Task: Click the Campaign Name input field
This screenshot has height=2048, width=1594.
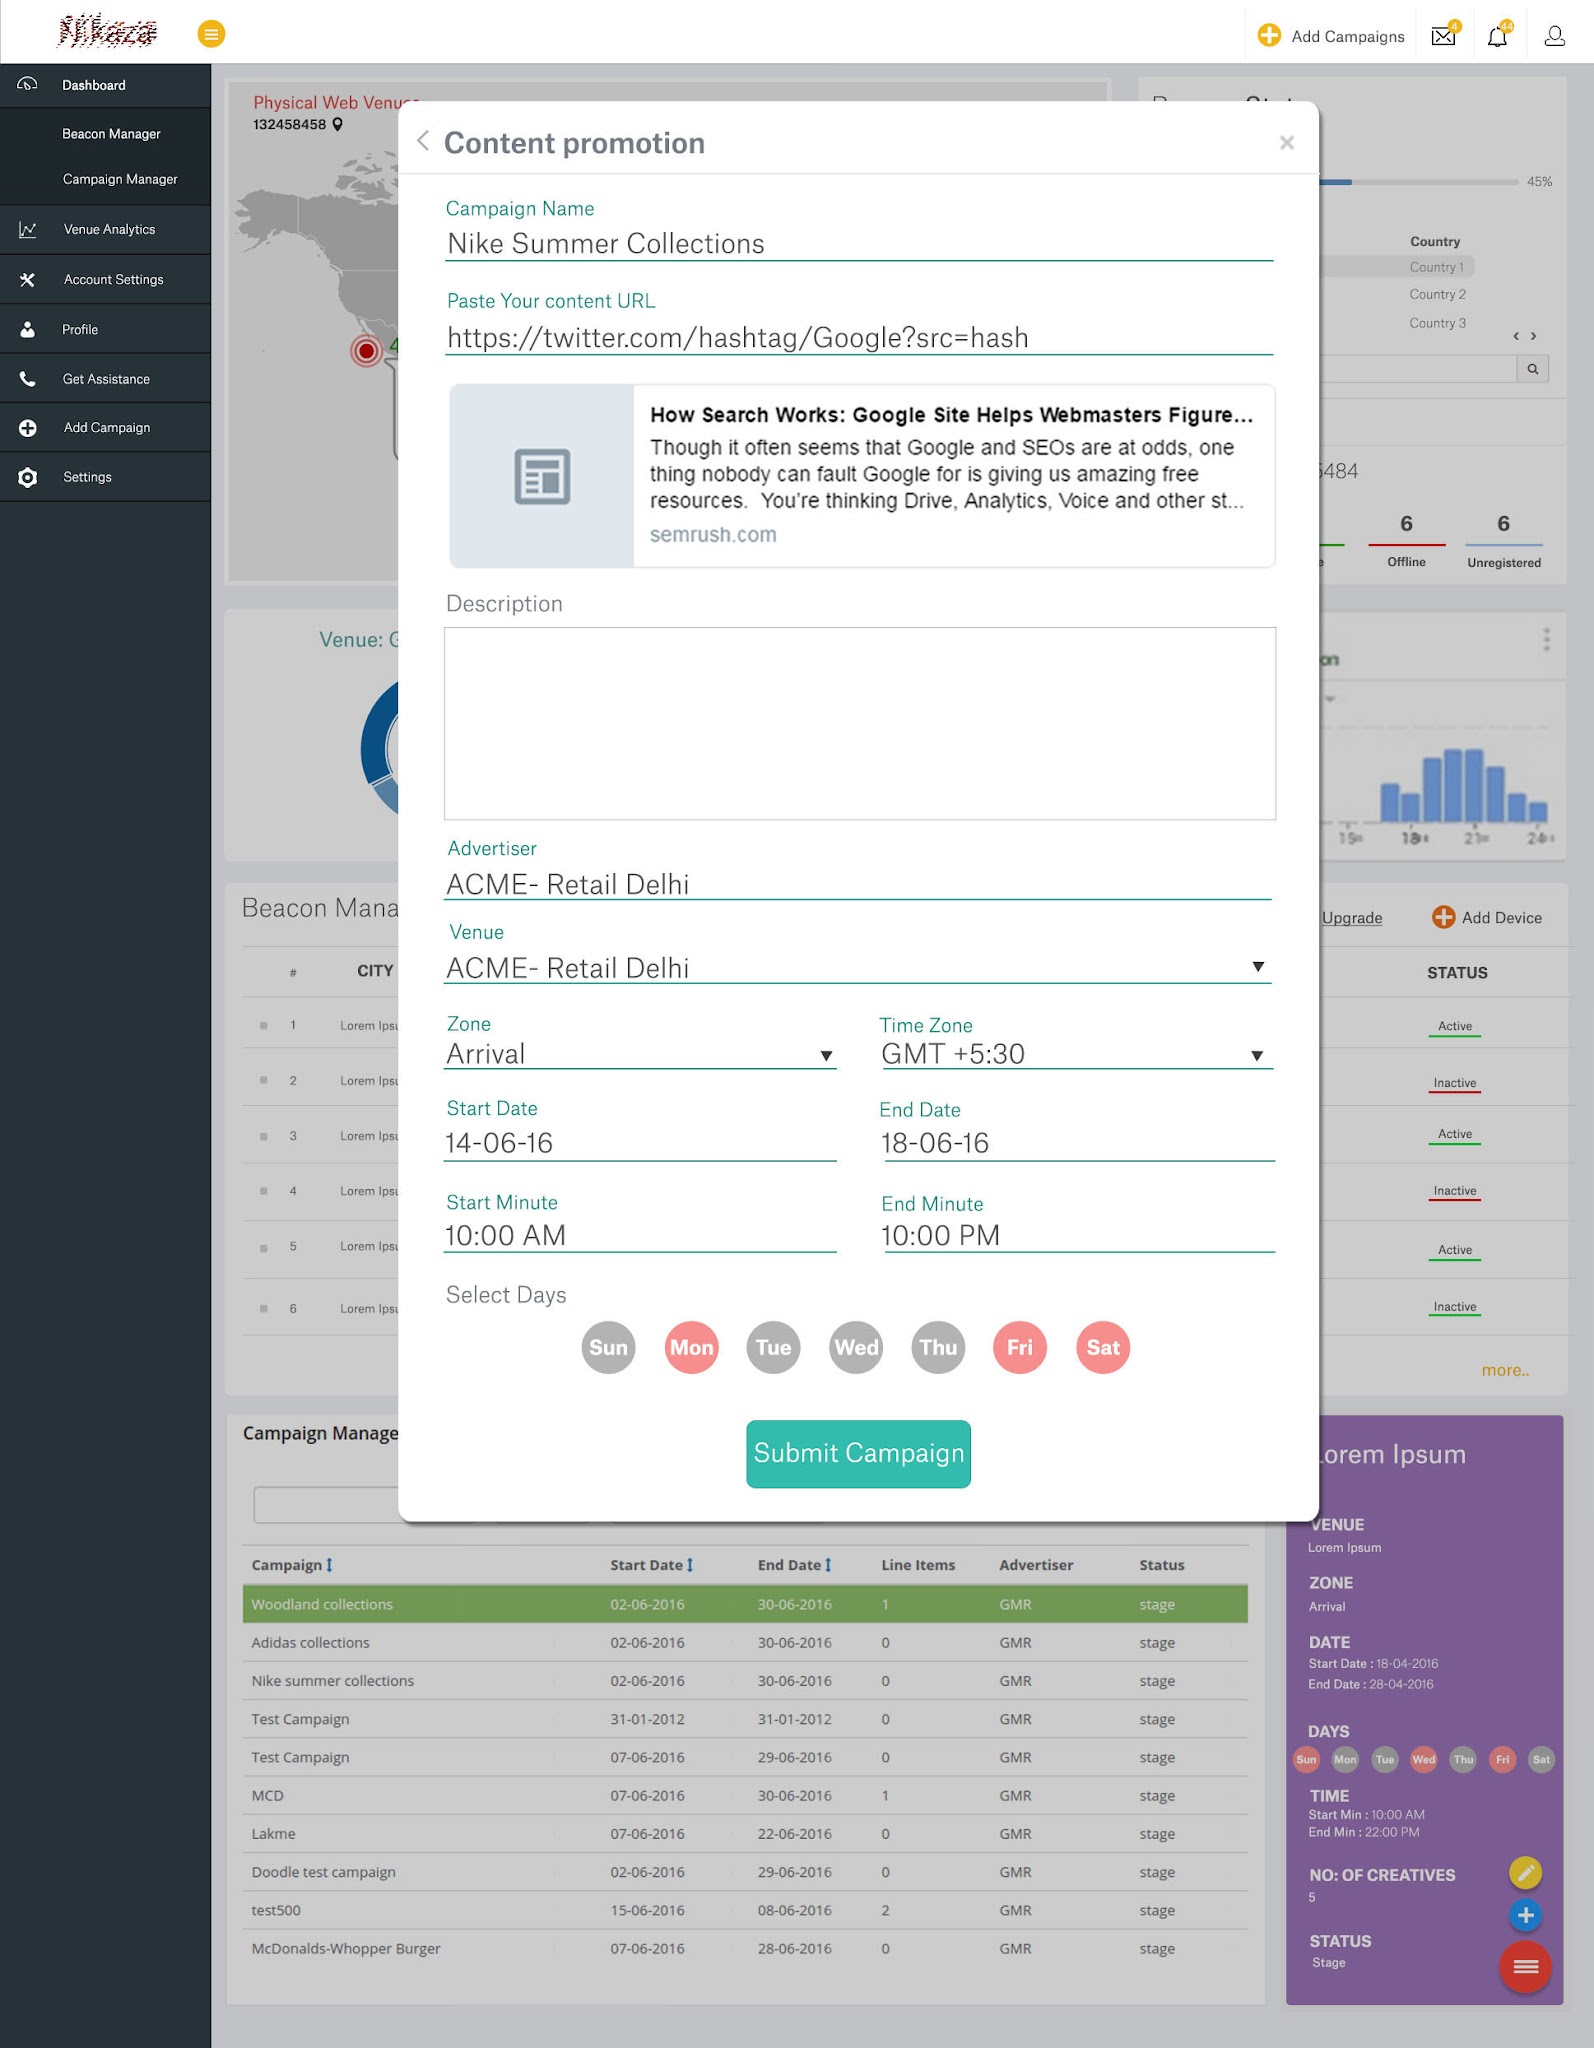Action: coord(859,244)
